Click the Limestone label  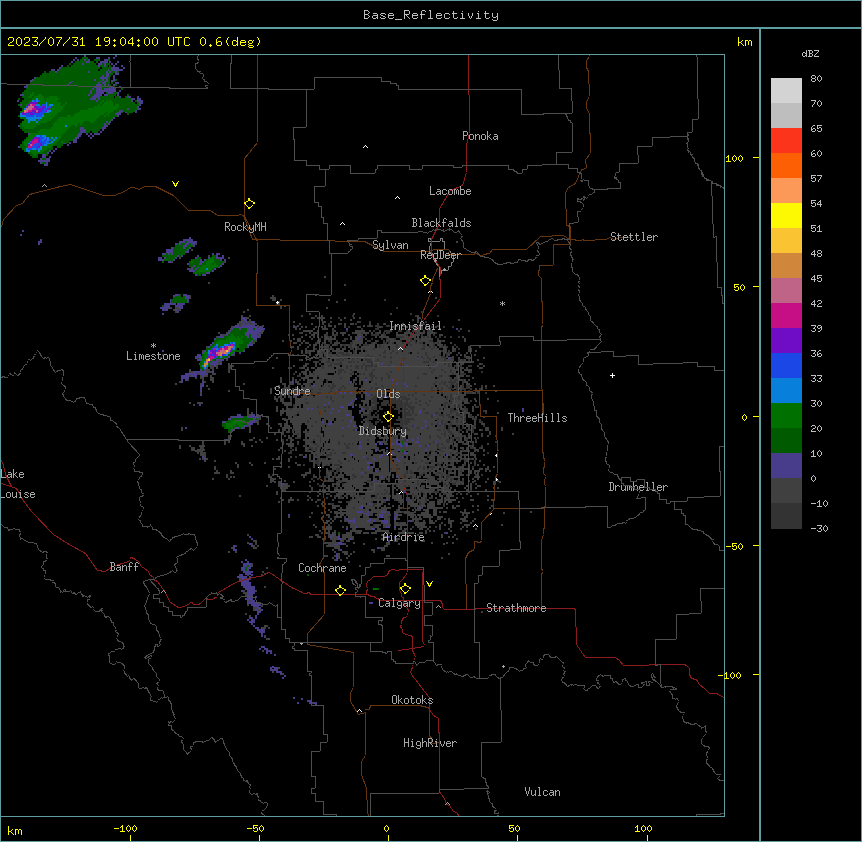click(x=153, y=356)
